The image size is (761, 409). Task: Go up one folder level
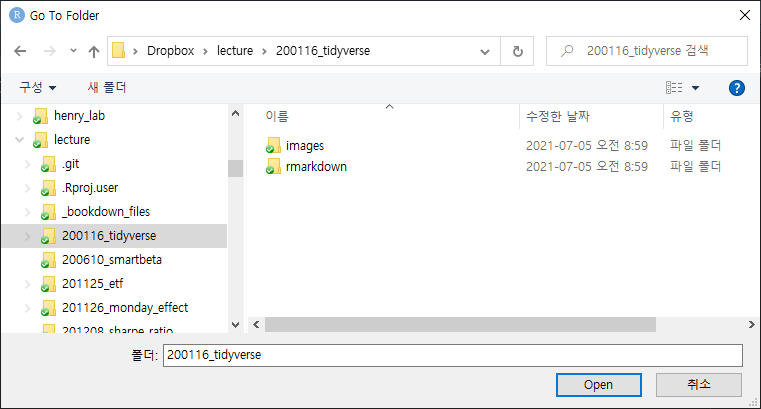pyautogui.click(x=94, y=51)
